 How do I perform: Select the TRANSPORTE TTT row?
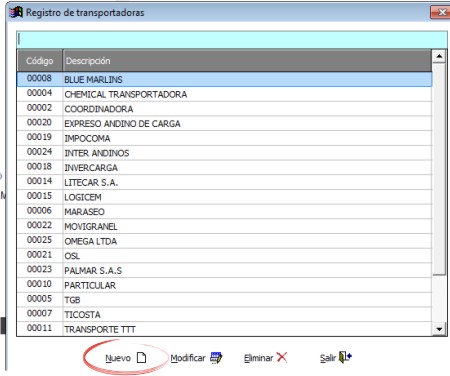tap(224, 329)
